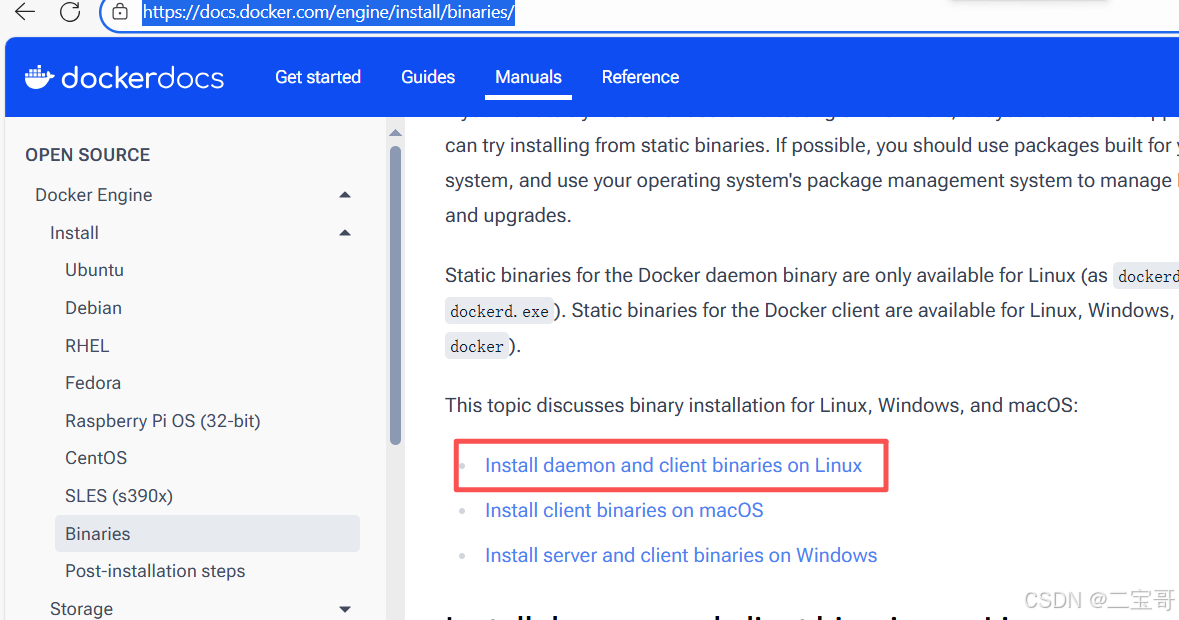Viewport: 1179px width, 620px height.
Task: Click the dockerd.exe inline code text
Action: (499, 311)
